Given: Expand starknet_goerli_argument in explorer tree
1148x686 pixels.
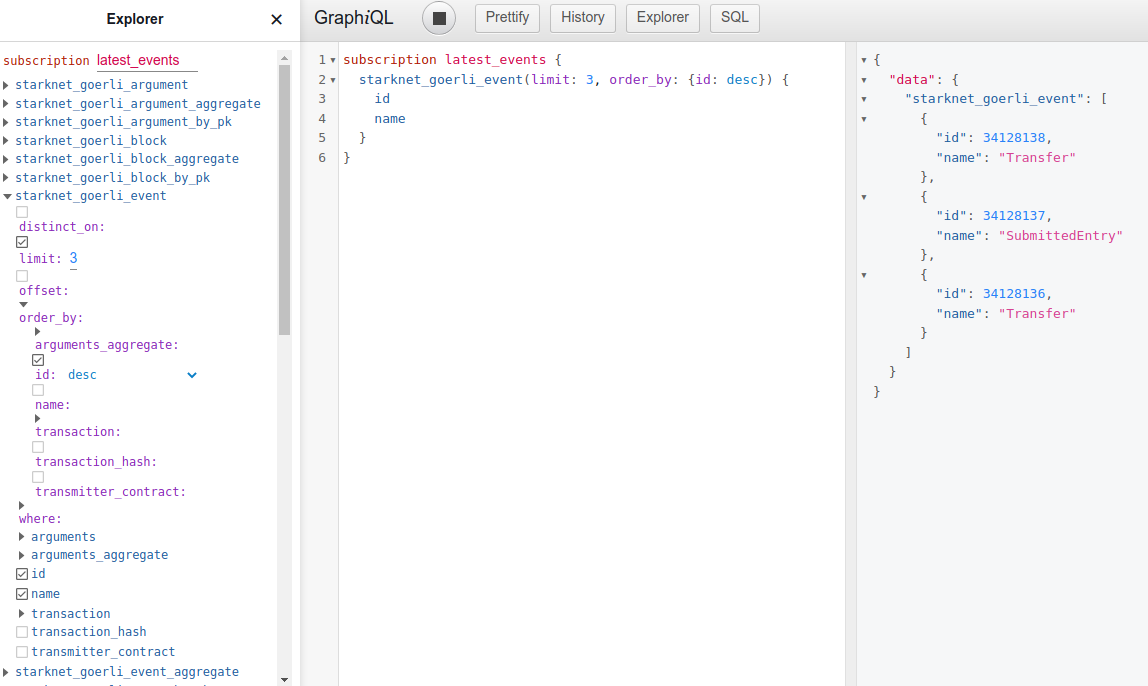Looking at the screenshot, I should coord(7,85).
